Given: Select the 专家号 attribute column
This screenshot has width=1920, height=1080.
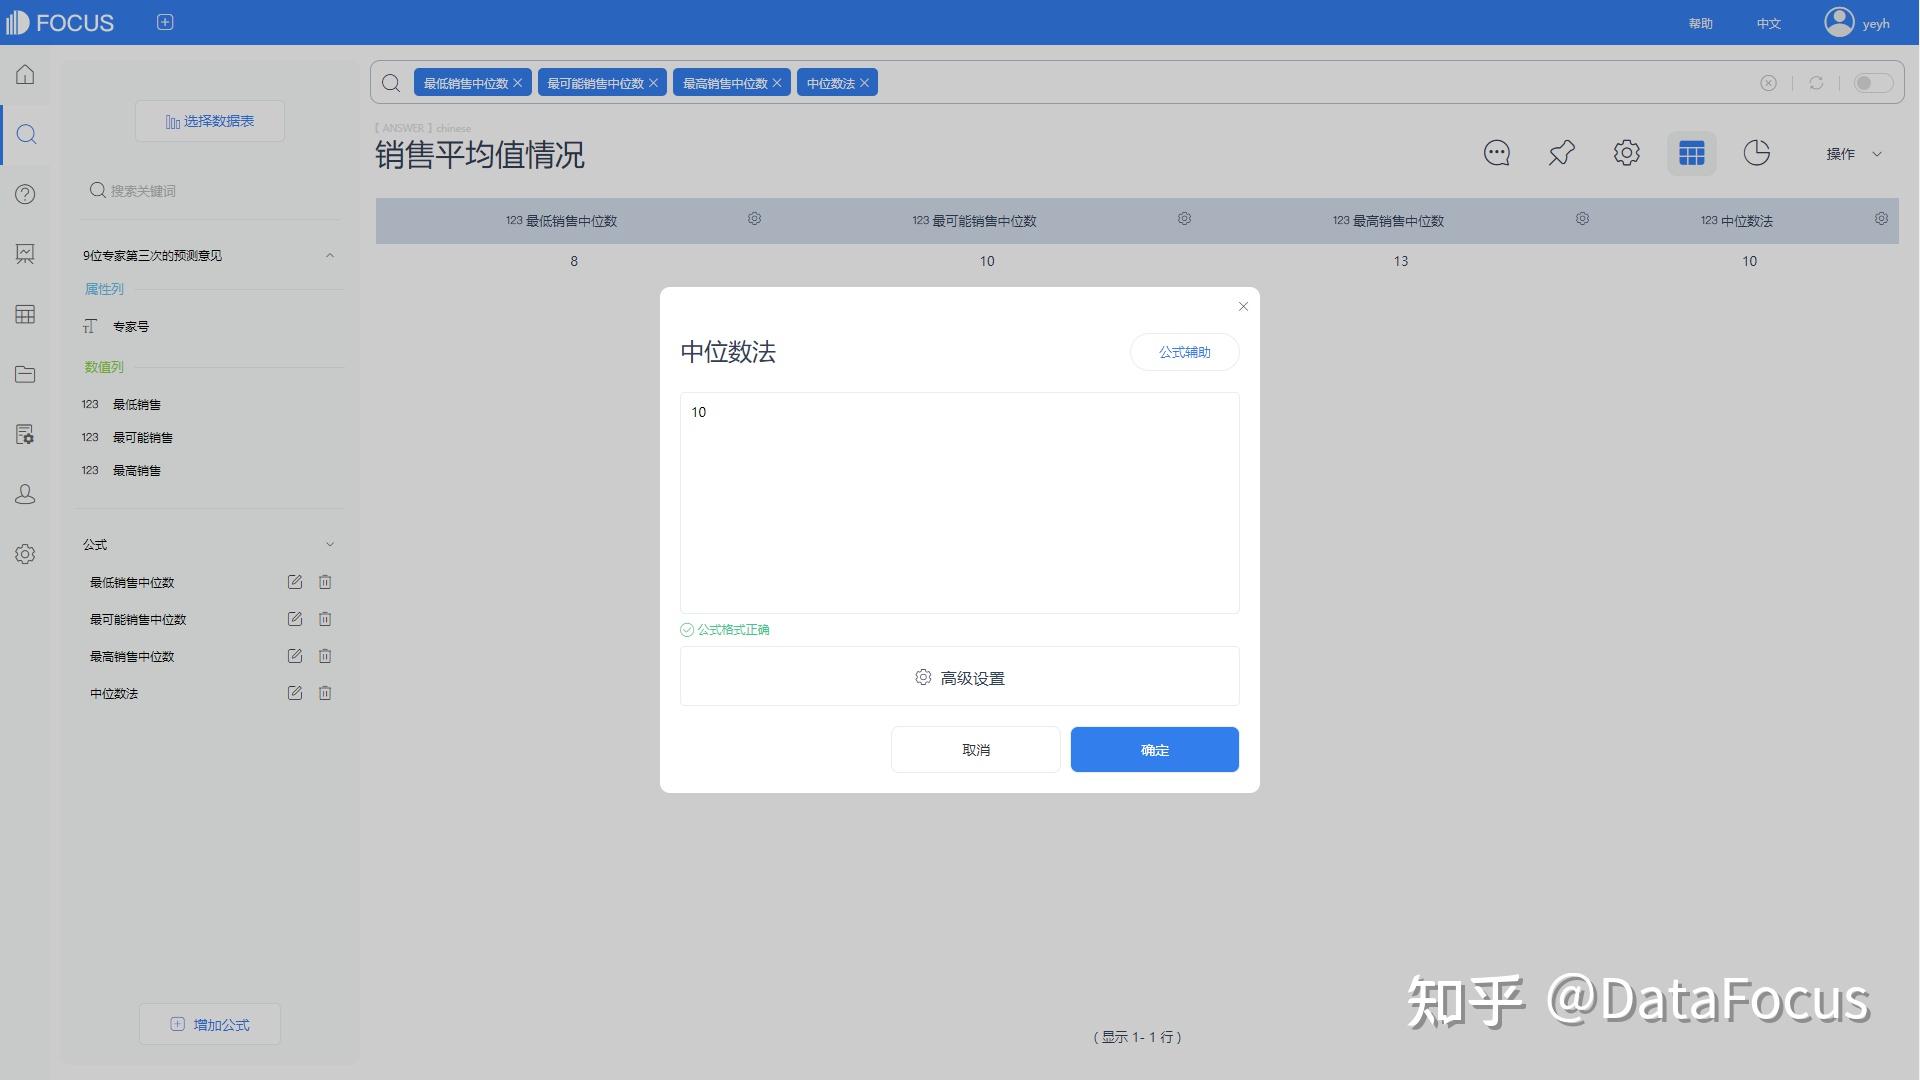Looking at the screenshot, I should coord(130,327).
